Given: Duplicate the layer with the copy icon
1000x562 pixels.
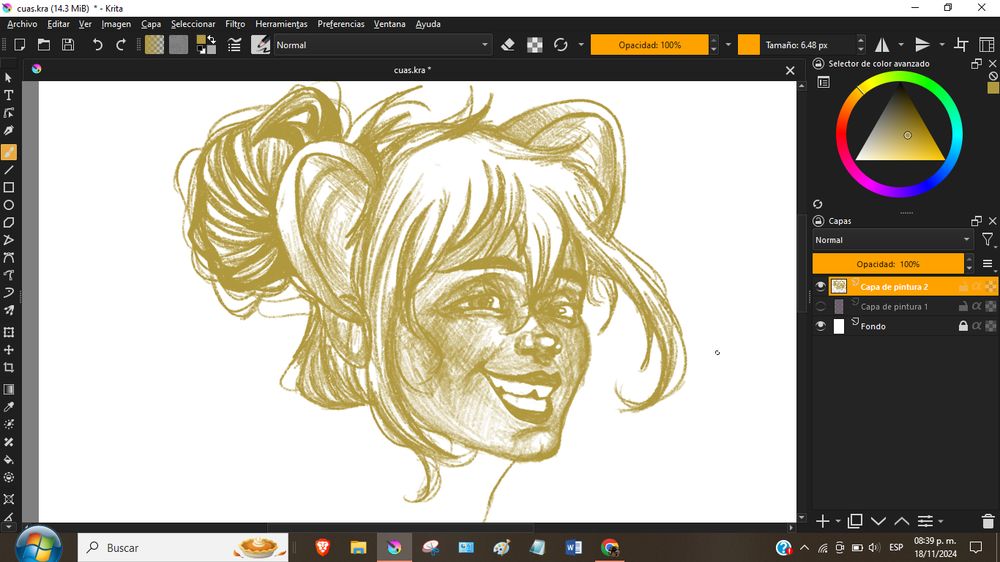Looking at the screenshot, I should (855, 521).
